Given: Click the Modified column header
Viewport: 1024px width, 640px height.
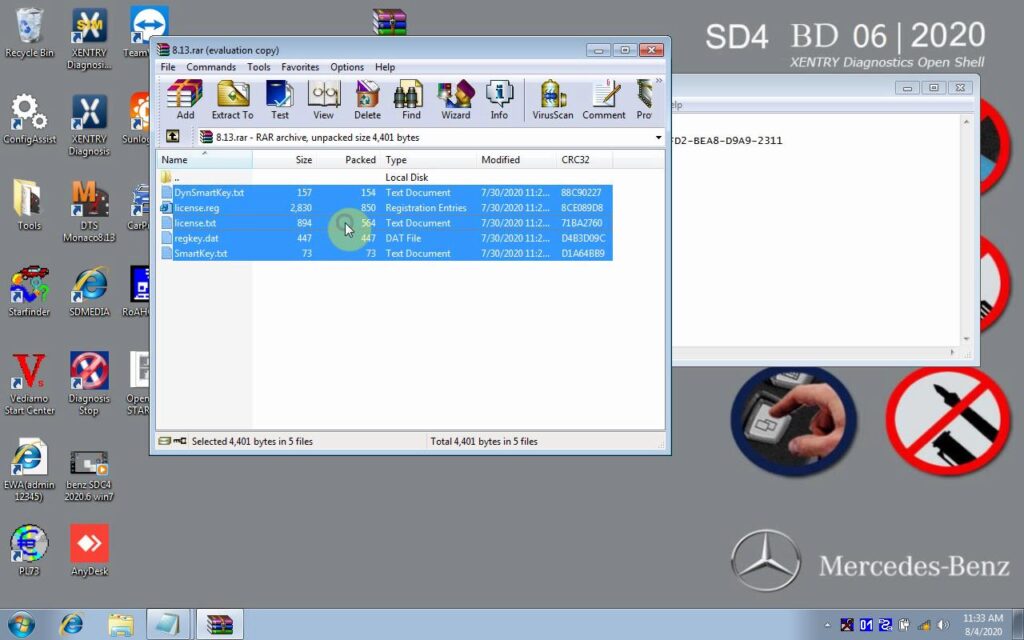Looking at the screenshot, I should tap(500, 160).
